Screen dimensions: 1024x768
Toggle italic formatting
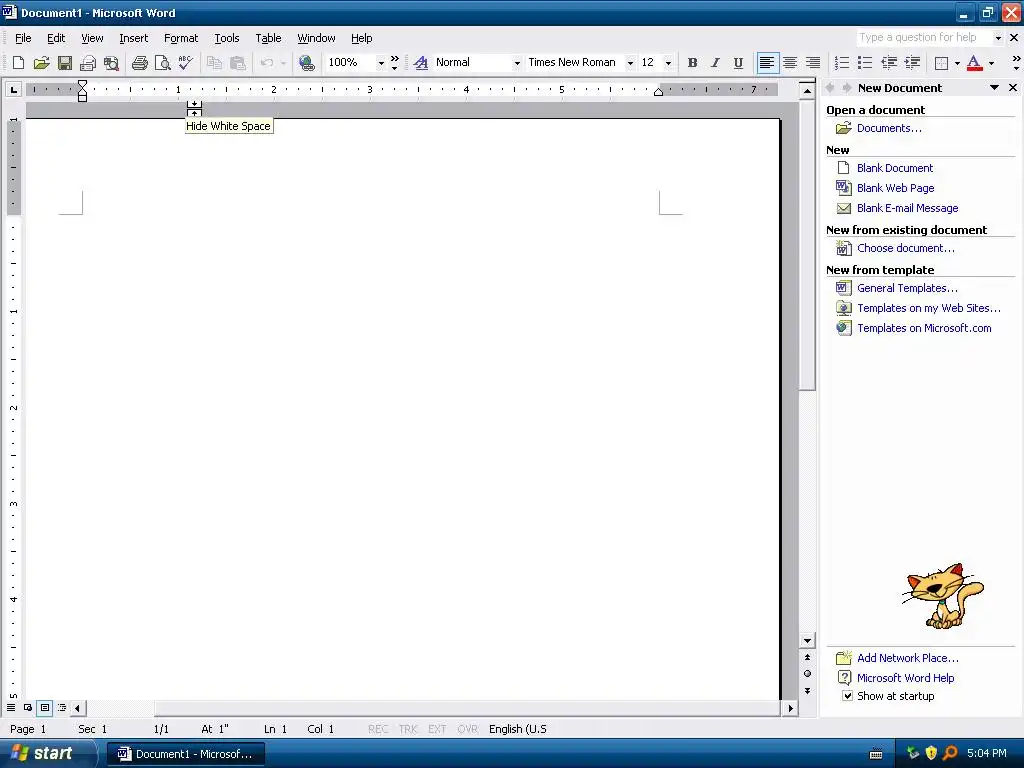click(715, 63)
